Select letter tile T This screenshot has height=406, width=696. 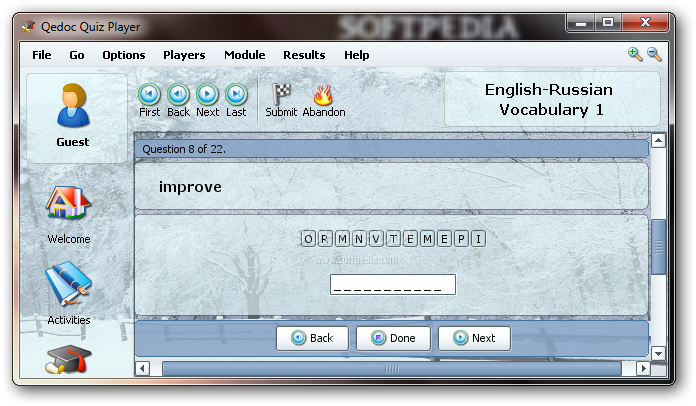393,239
